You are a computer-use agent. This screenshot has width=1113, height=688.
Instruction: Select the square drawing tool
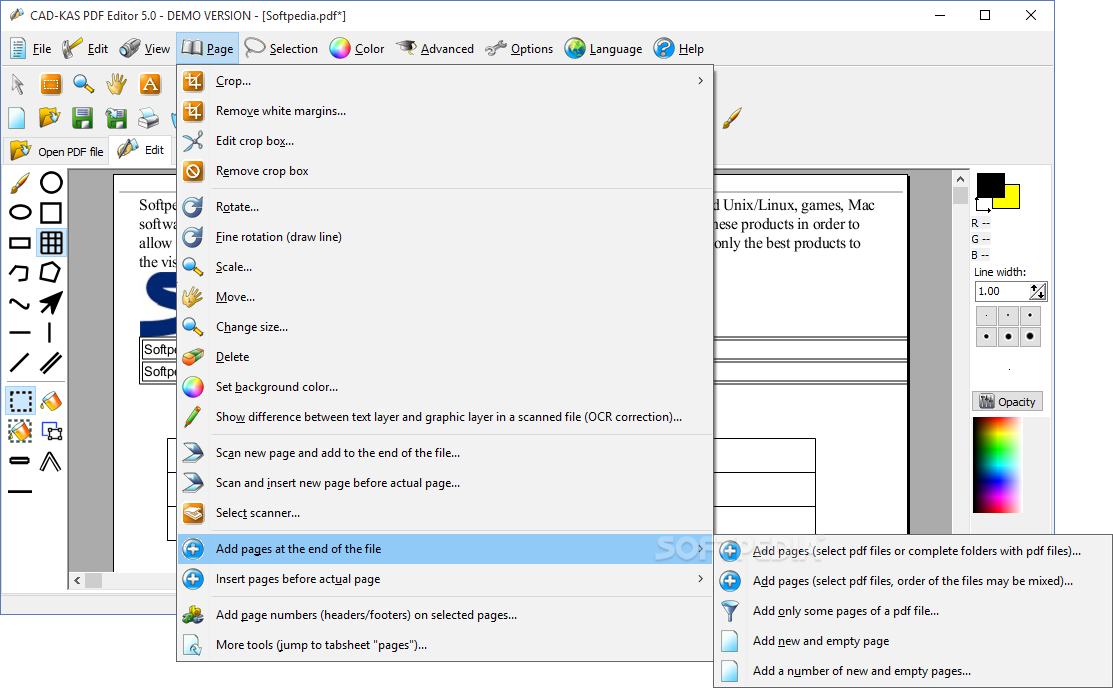pyautogui.click(x=51, y=212)
